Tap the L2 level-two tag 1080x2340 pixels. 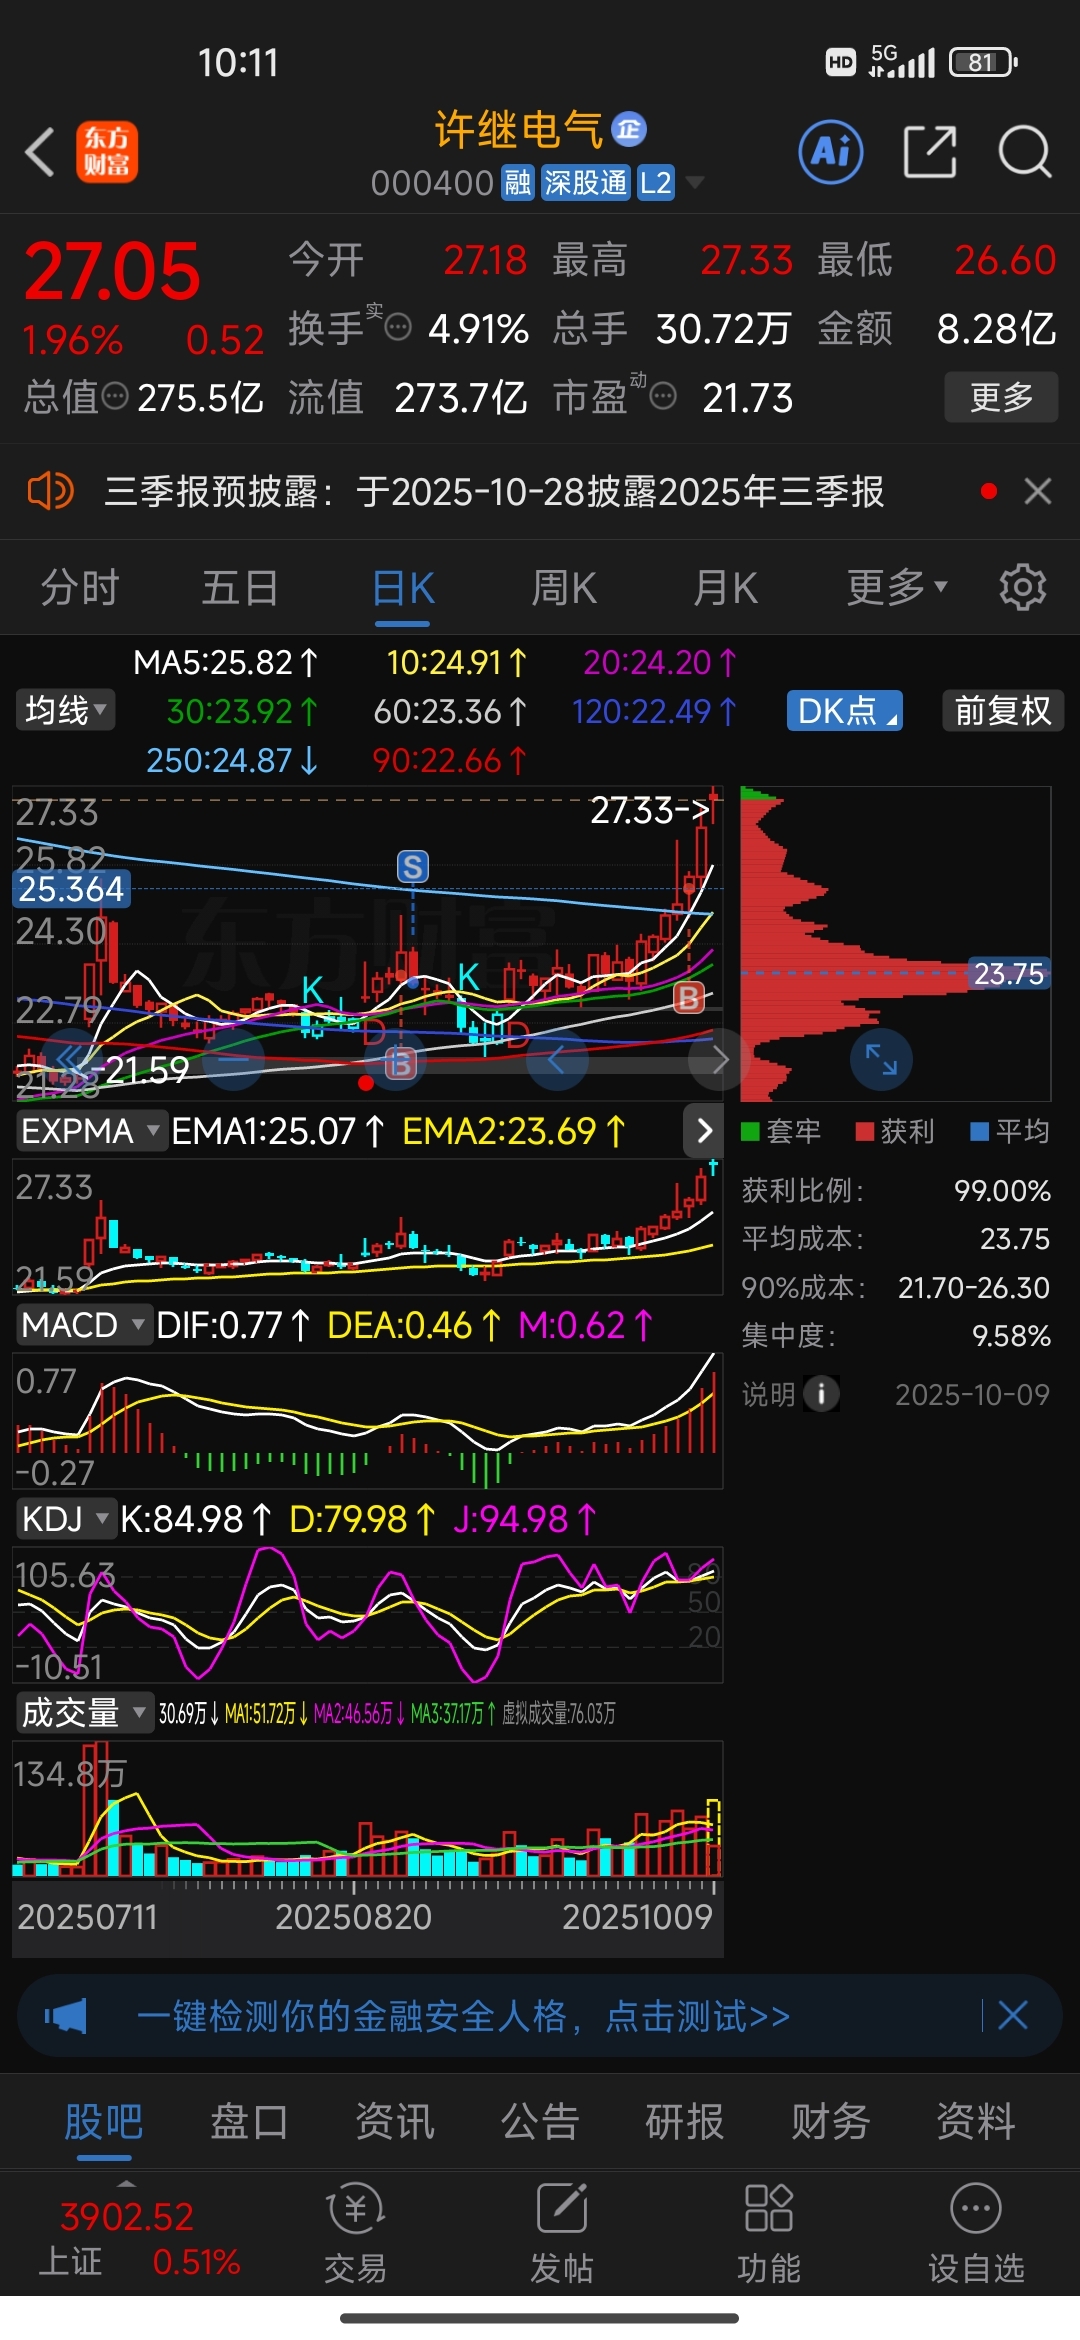tap(656, 183)
